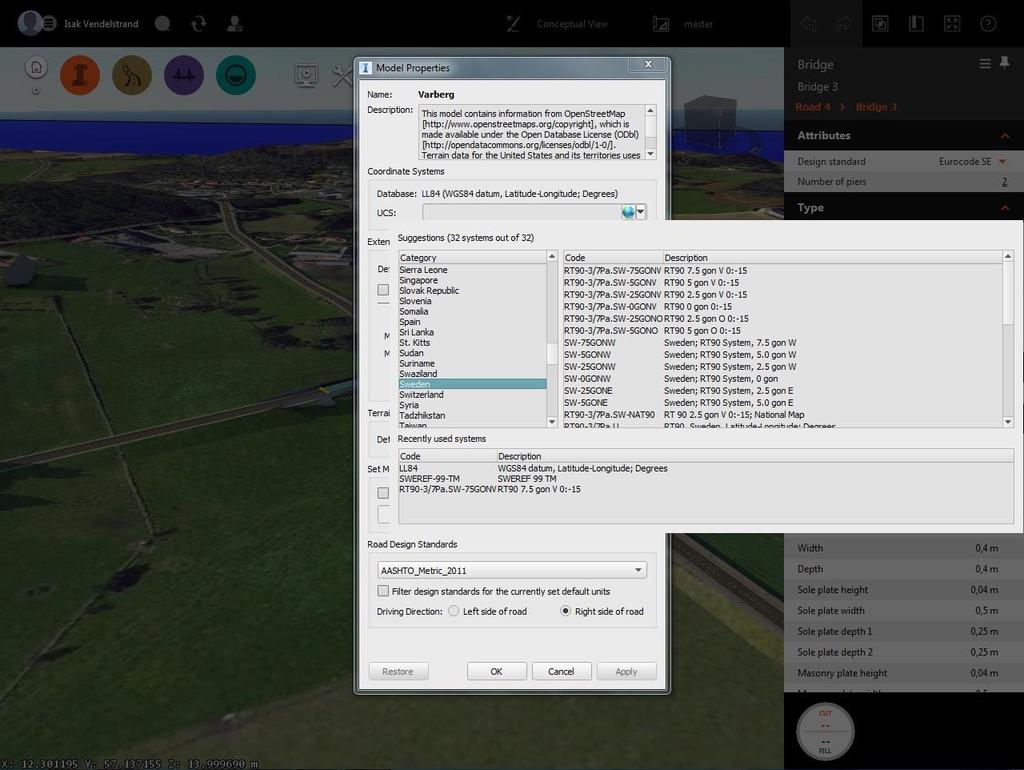Viewport: 1024px width, 770px height.
Task: Edit the Number of piers value
Action: (x=1004, y=182)
